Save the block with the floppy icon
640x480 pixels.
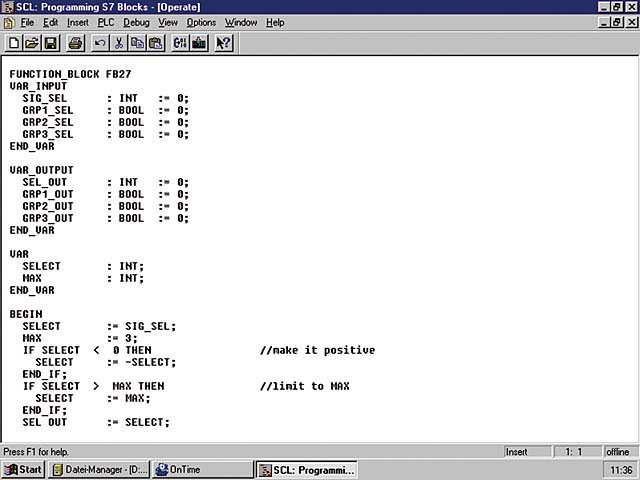[50, 43]
